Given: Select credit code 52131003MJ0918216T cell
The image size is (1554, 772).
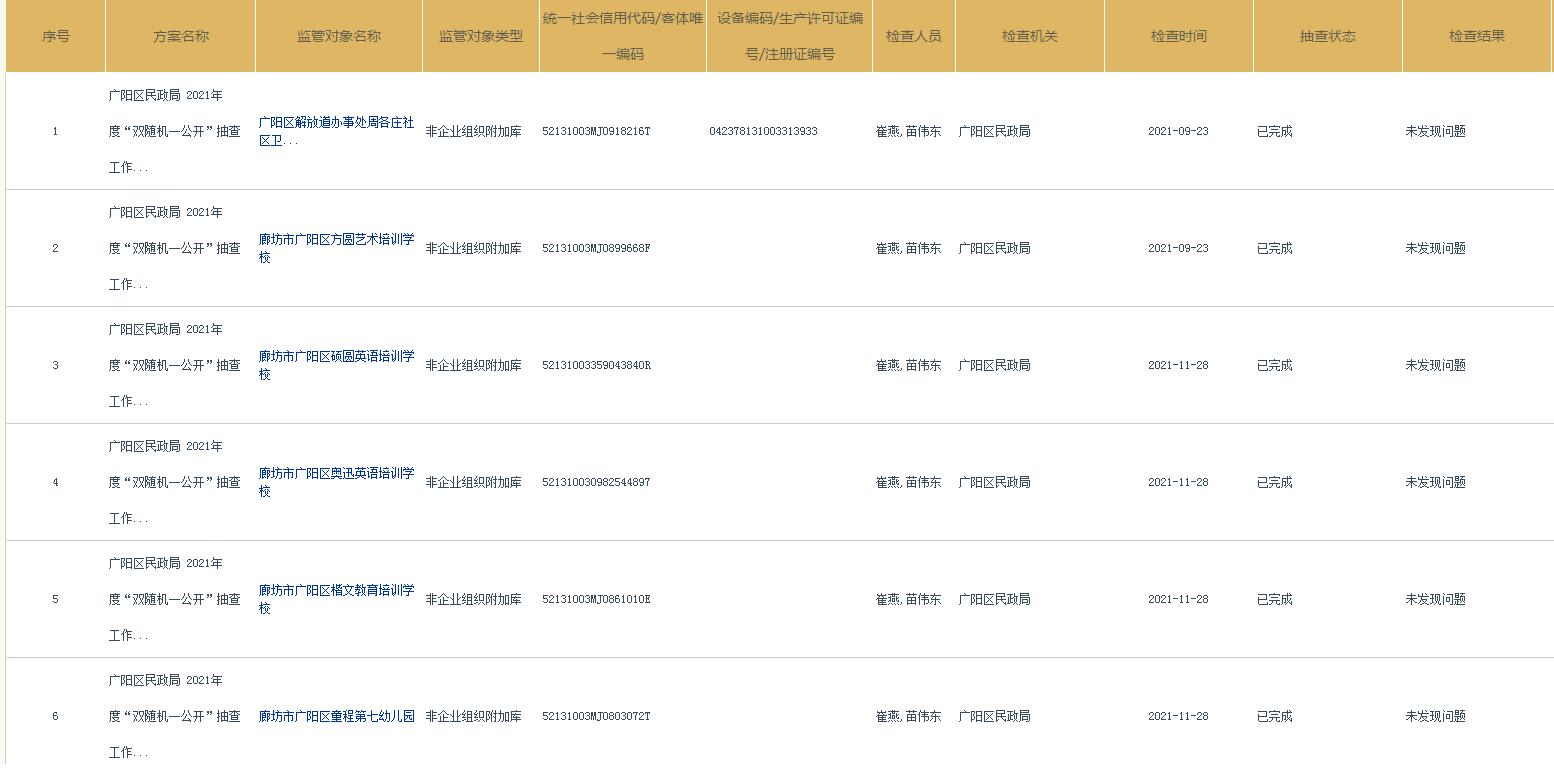Looking at the screenshot, I should [596, 131].
